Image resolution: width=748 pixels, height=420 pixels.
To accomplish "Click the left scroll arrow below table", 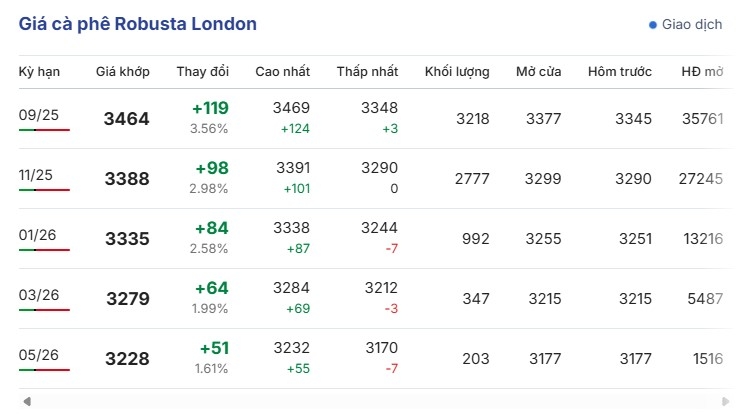I will (x=27, y=401).
